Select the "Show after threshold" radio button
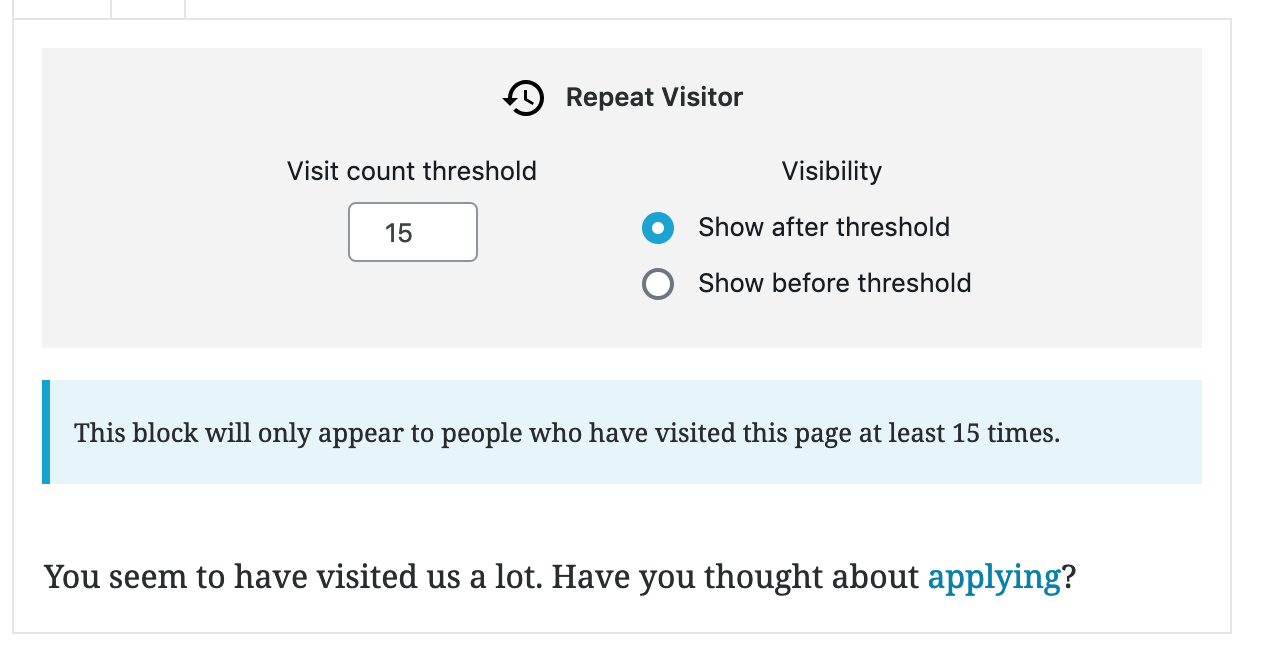The width and height of the screenshot is (1268, 658). [657, 228]
